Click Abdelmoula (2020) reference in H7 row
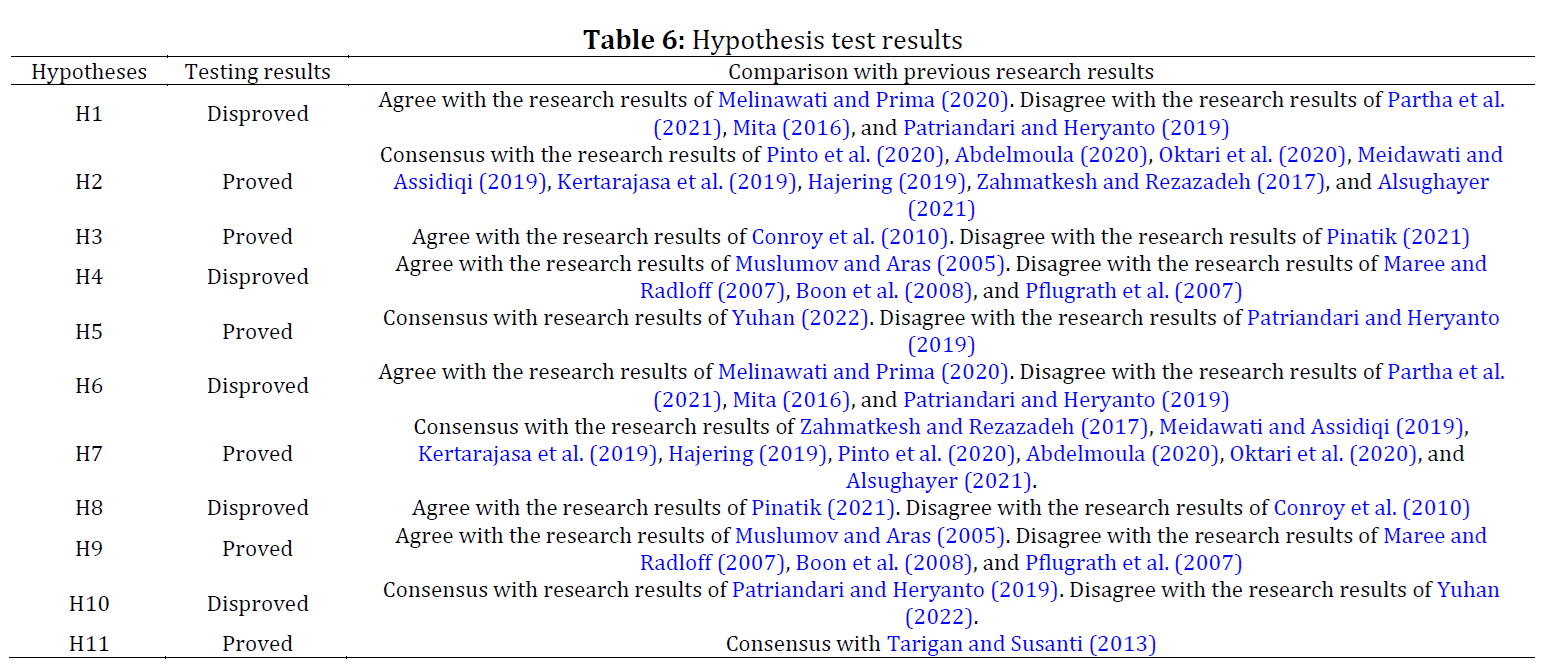 pos(1123,454)
